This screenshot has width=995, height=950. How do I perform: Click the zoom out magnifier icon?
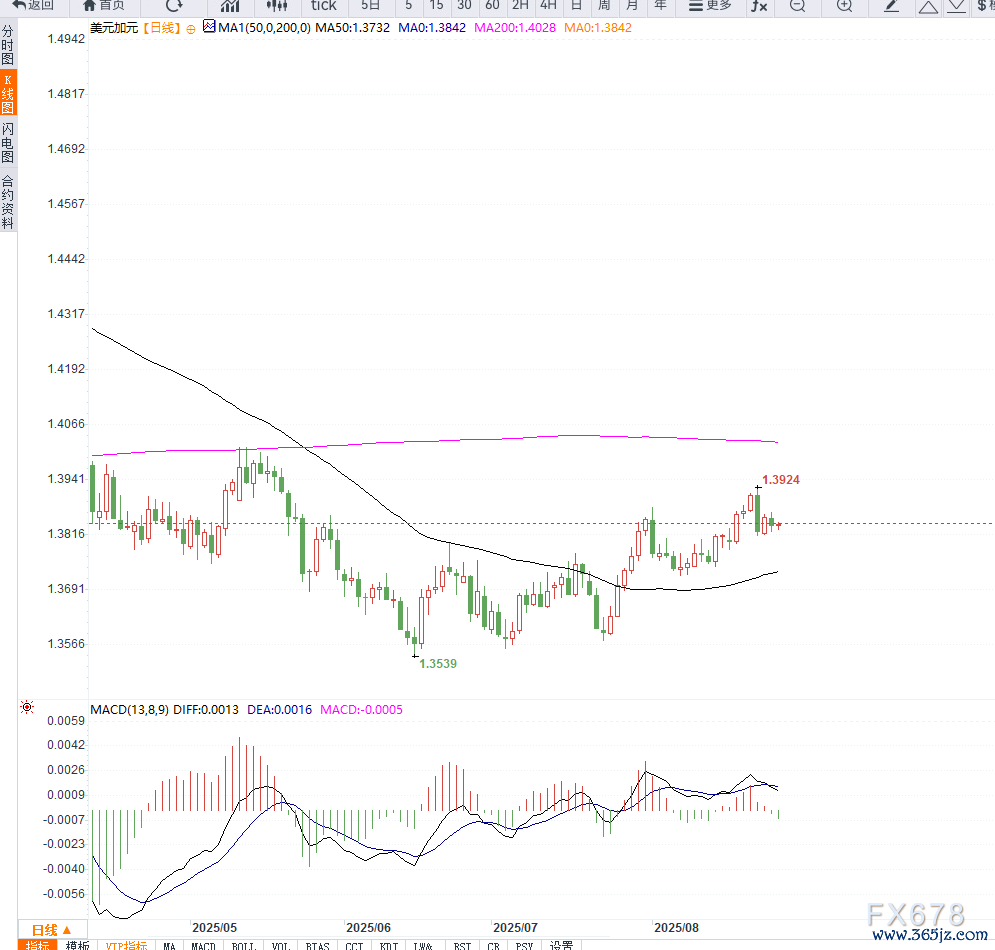(797, 5)
